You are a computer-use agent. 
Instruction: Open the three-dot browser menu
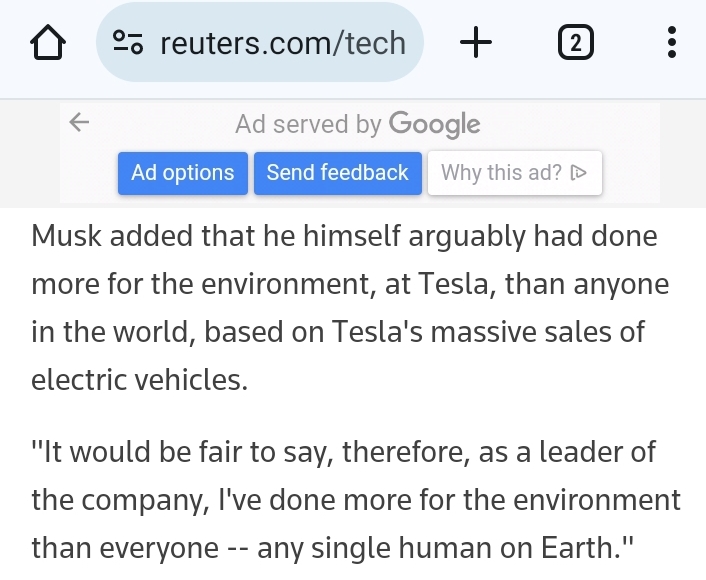point(671,43)
